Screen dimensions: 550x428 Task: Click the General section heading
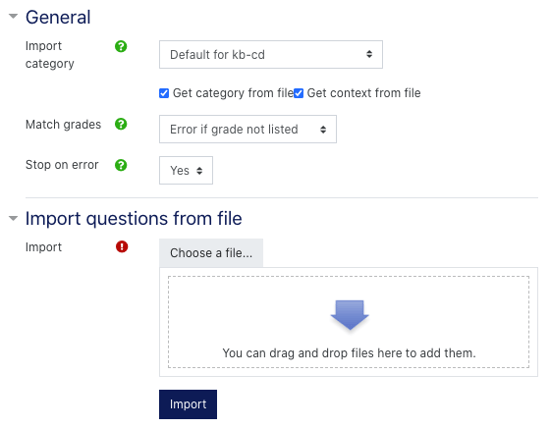(58, 17)
